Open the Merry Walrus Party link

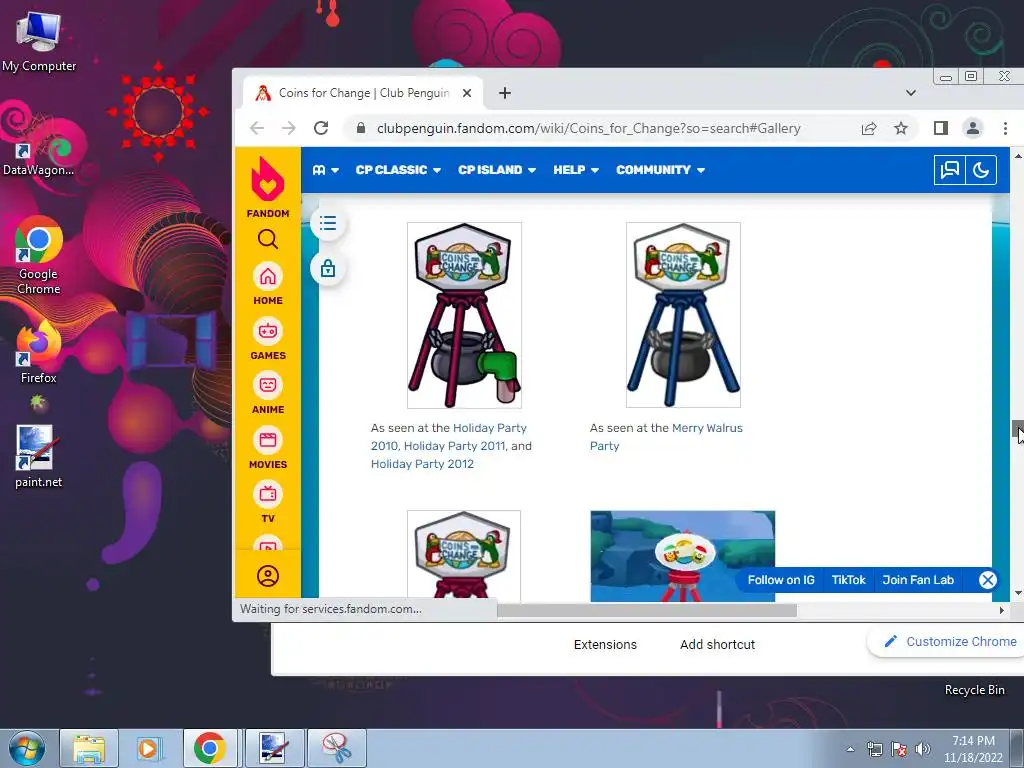(x=666, y=437)
